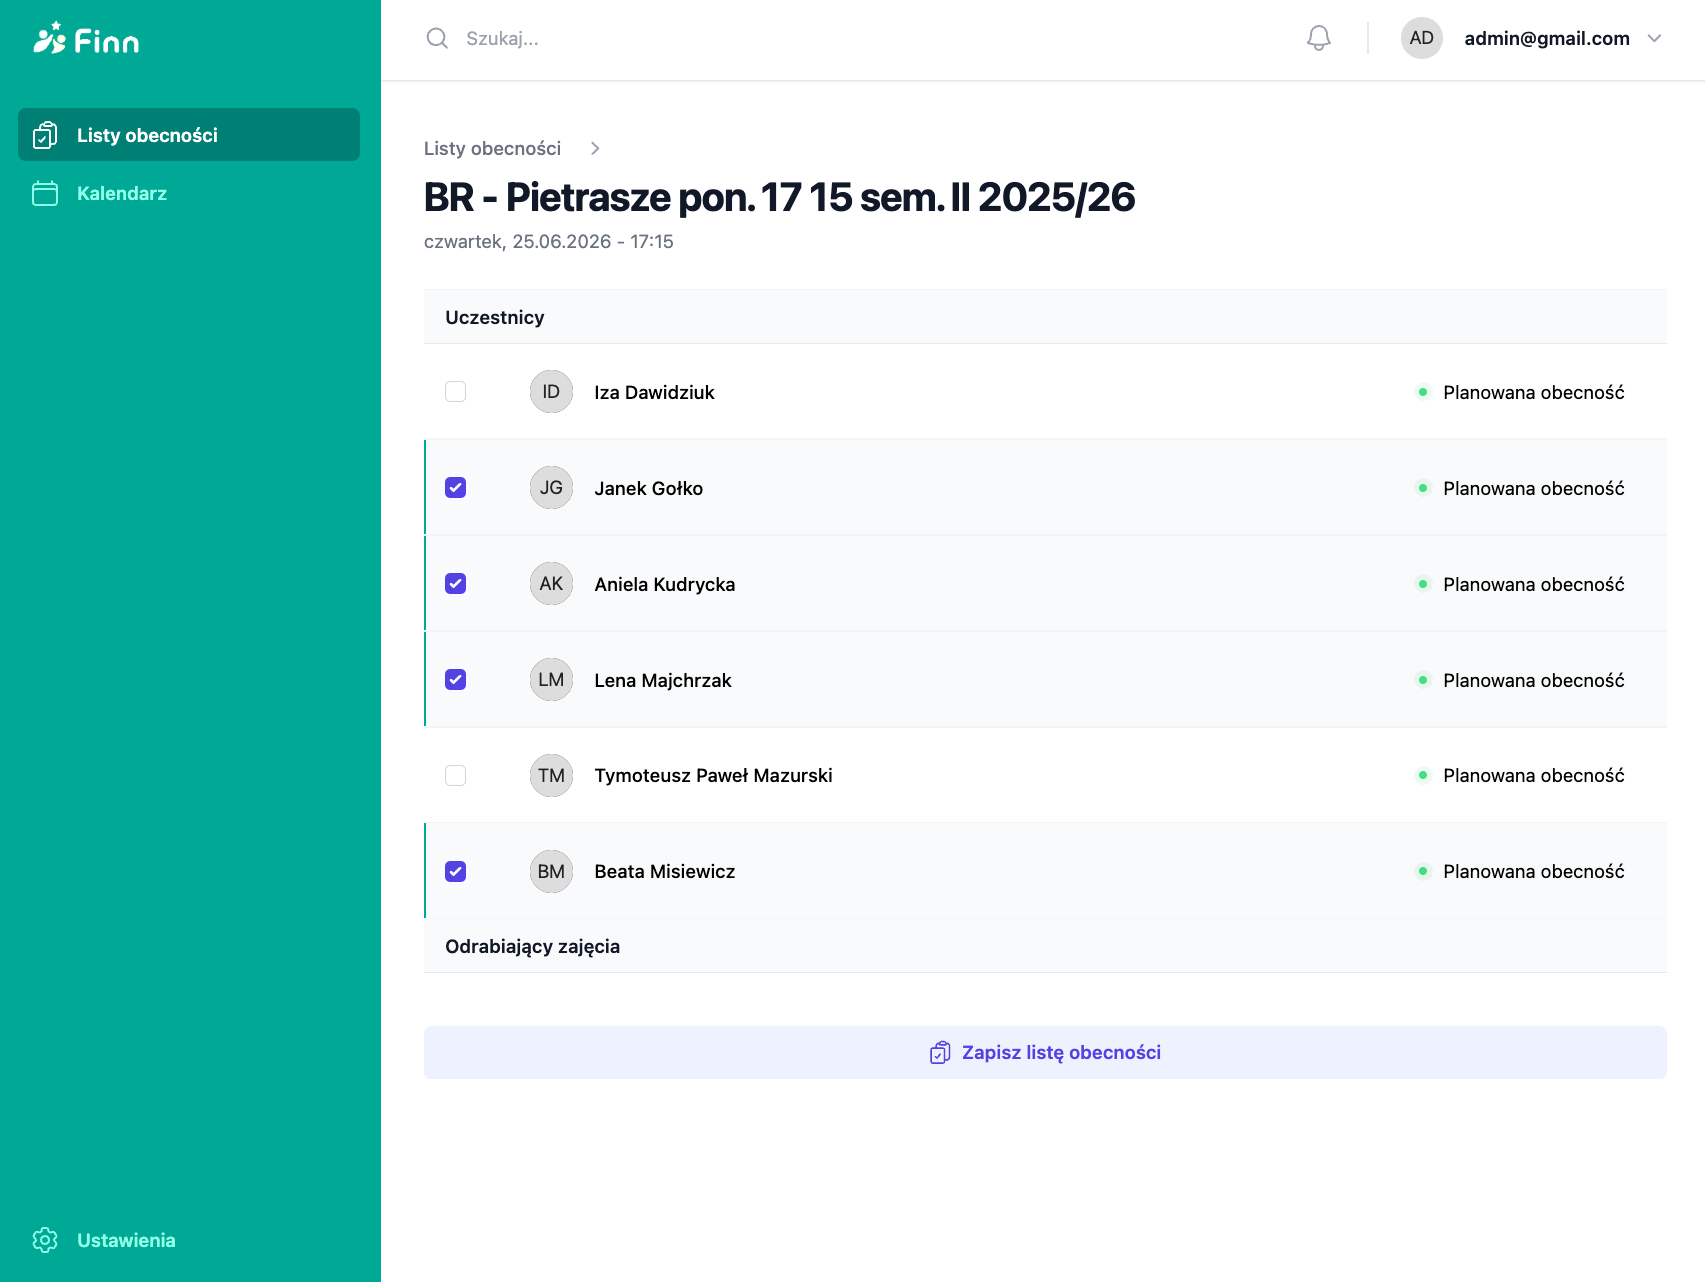This screenshot has width=1705, height=1282.
Task: Click the breadcrumb chevron arrow
Action: [x=595, y=148]
